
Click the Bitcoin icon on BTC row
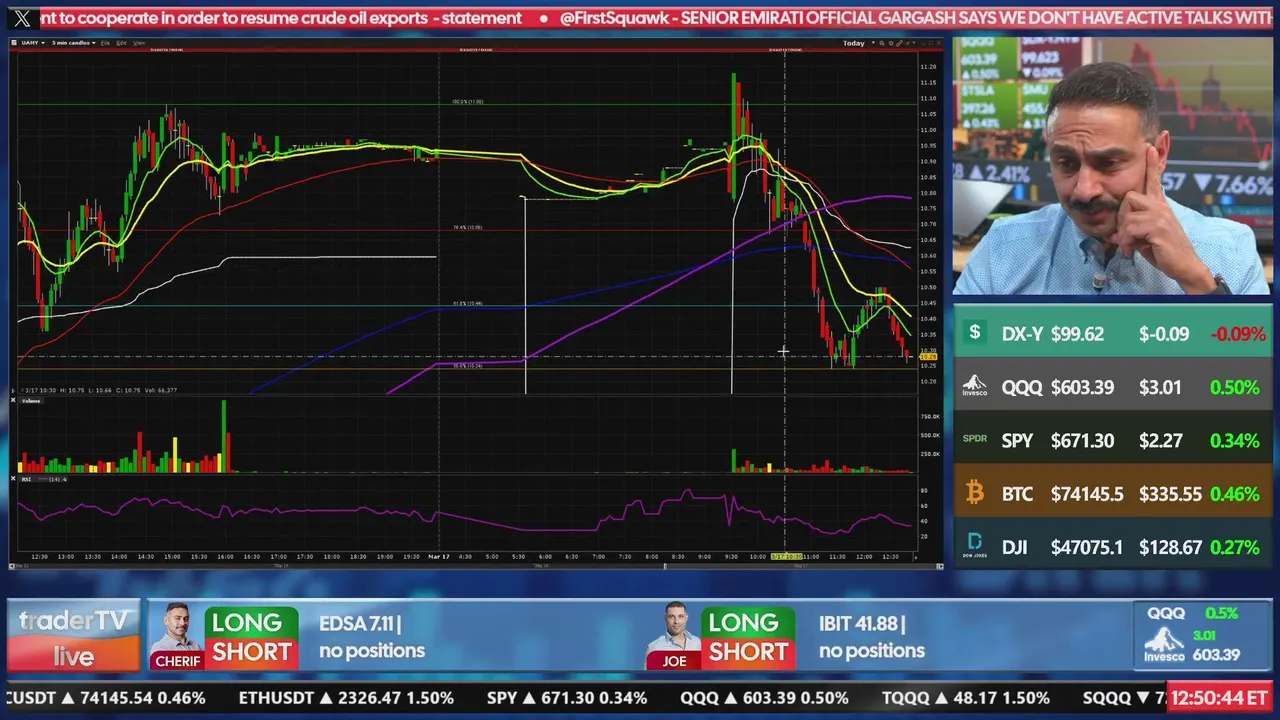click(x=975, y=492)
